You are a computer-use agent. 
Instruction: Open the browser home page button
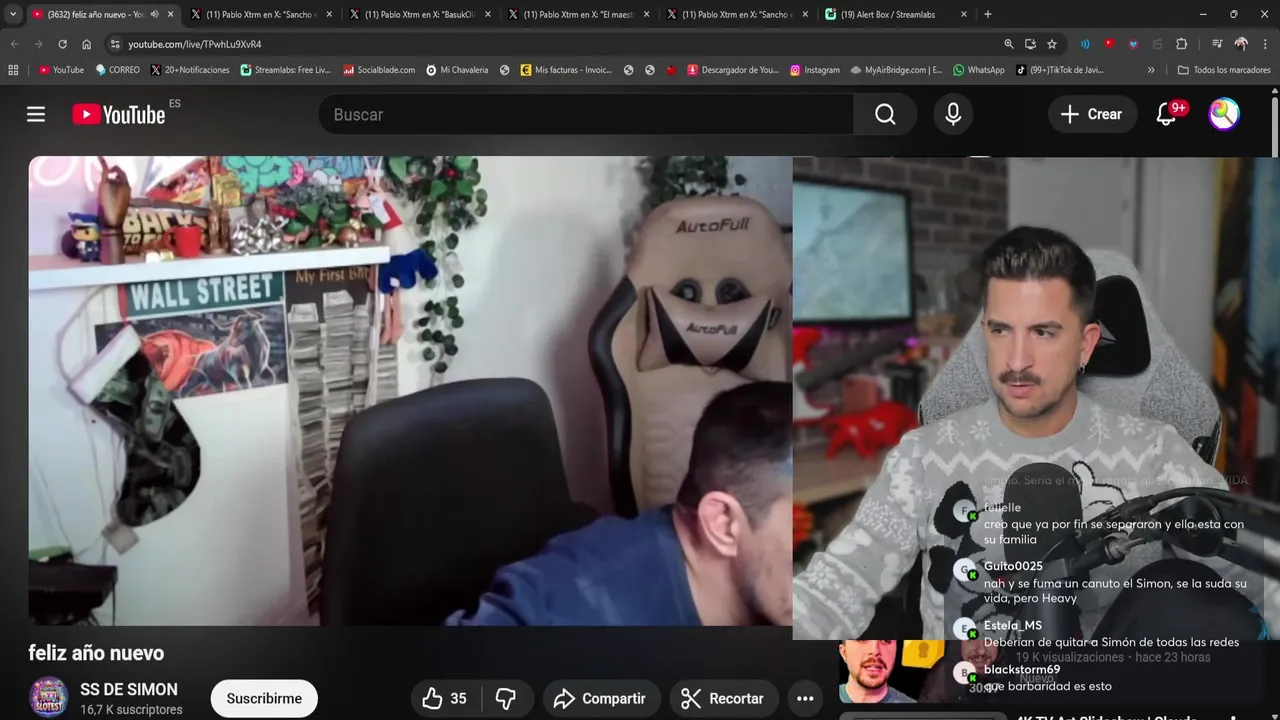click(87, 44)
